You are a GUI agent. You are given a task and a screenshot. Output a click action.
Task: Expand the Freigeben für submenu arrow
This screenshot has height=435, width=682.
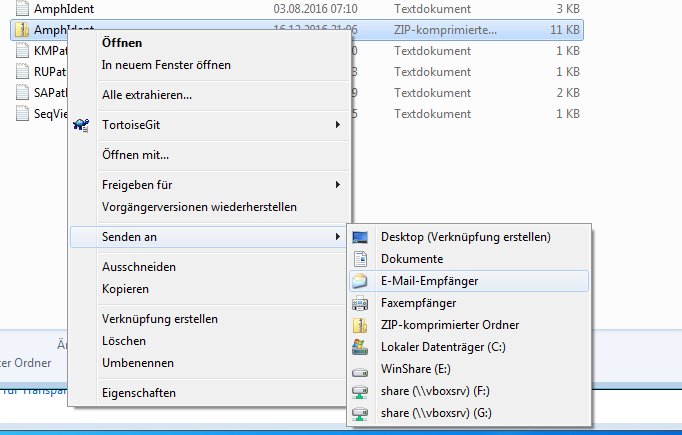(338, 185)
